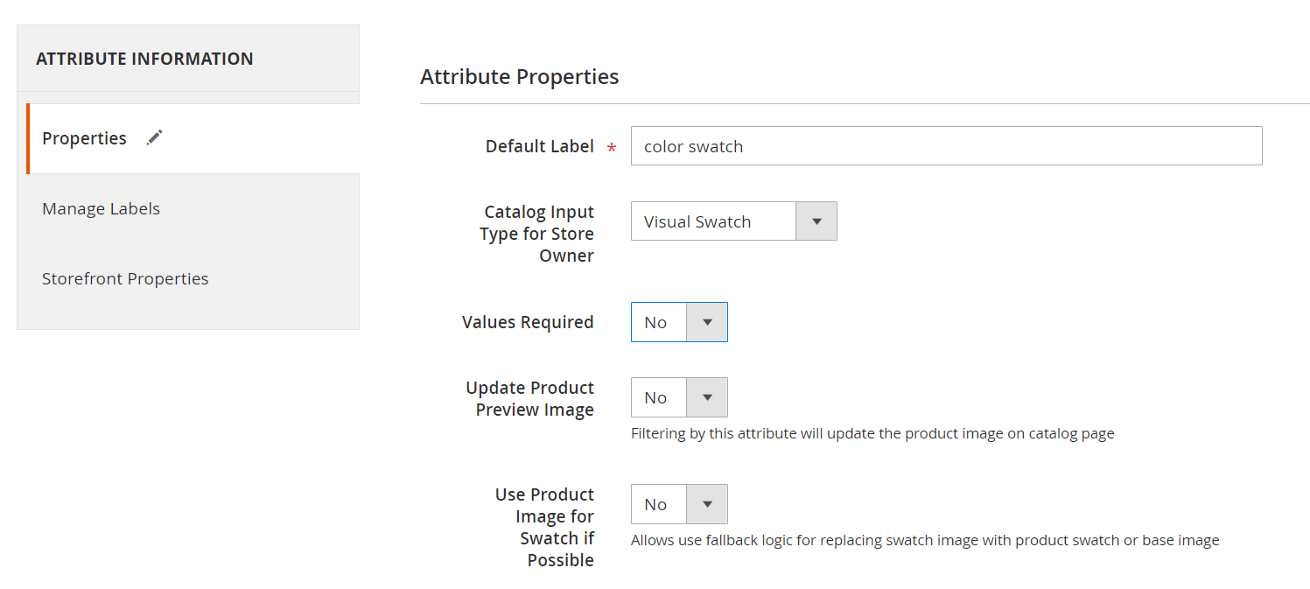Click the pencil edit icon beside Properties
This screenshot has height=589, width=1310.
(x=154, y=138)
